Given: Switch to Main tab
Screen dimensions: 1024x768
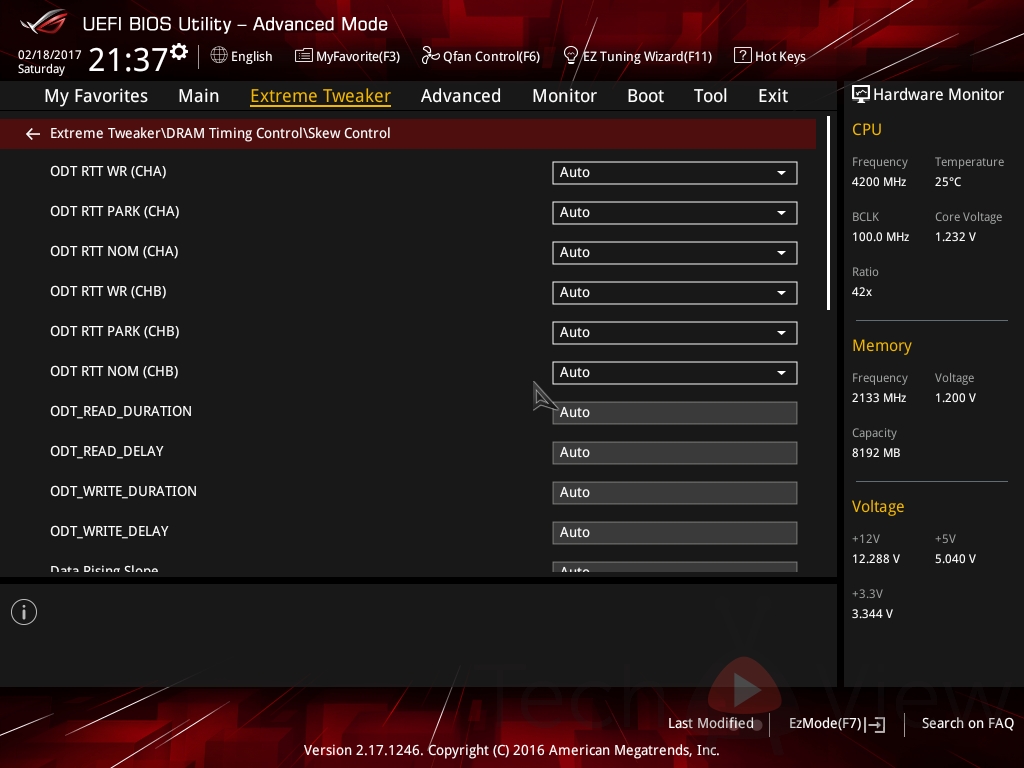Looking at the screenshot, I should (x=199, y=96).
